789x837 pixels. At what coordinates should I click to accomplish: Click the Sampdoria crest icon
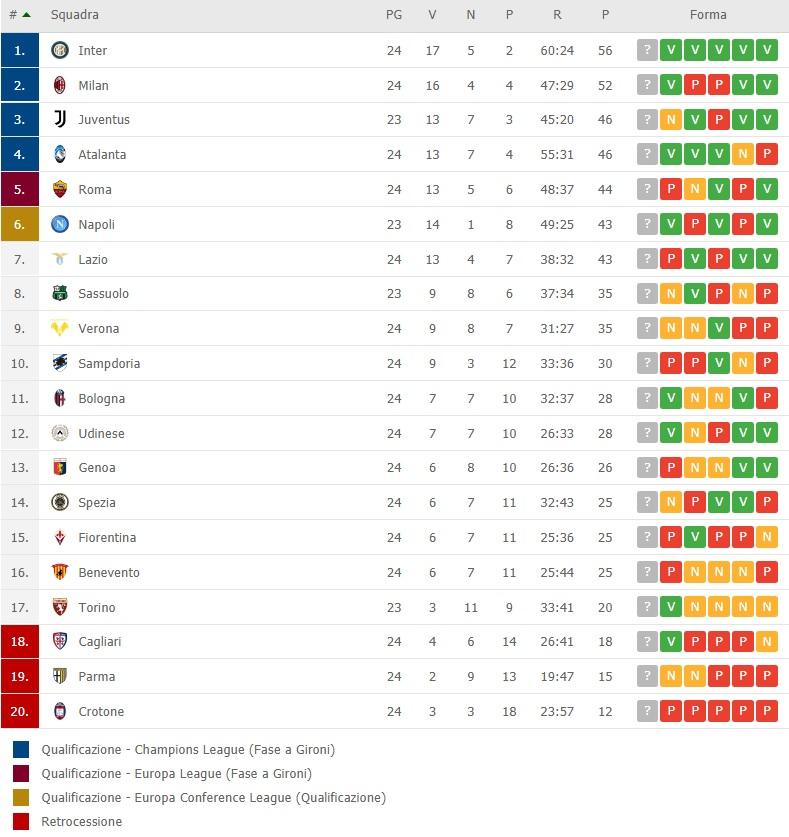pyautogui.click(x=60, y=363)
